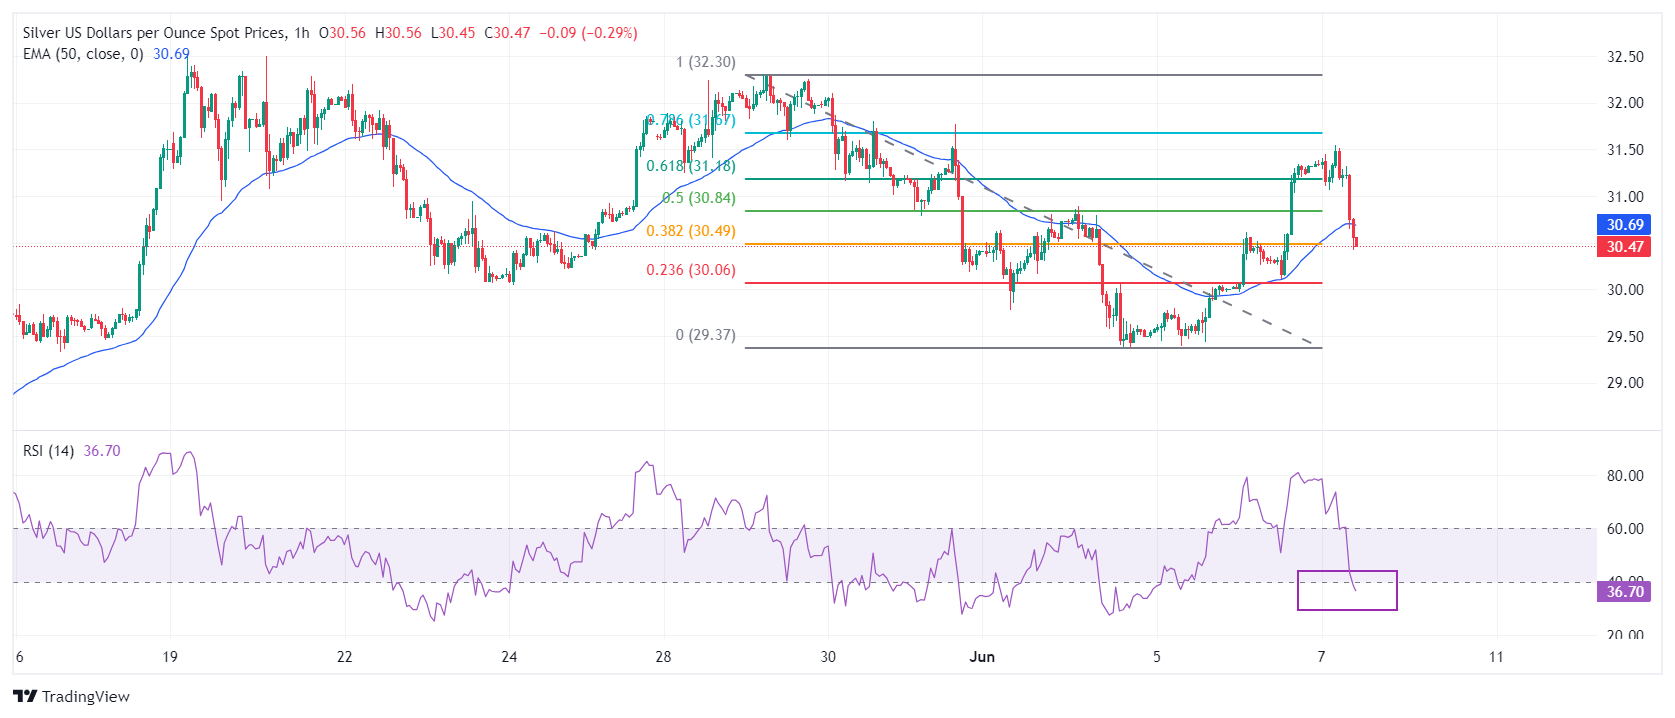Click the Silver US Dollars per Ounce title
1675x718 pixels.
coord(154,33)
